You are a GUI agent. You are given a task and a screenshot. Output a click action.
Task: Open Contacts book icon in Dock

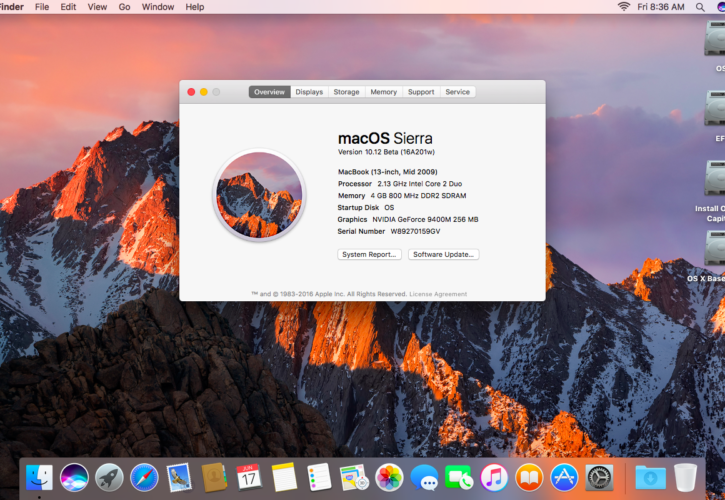(x=214, y=477)
